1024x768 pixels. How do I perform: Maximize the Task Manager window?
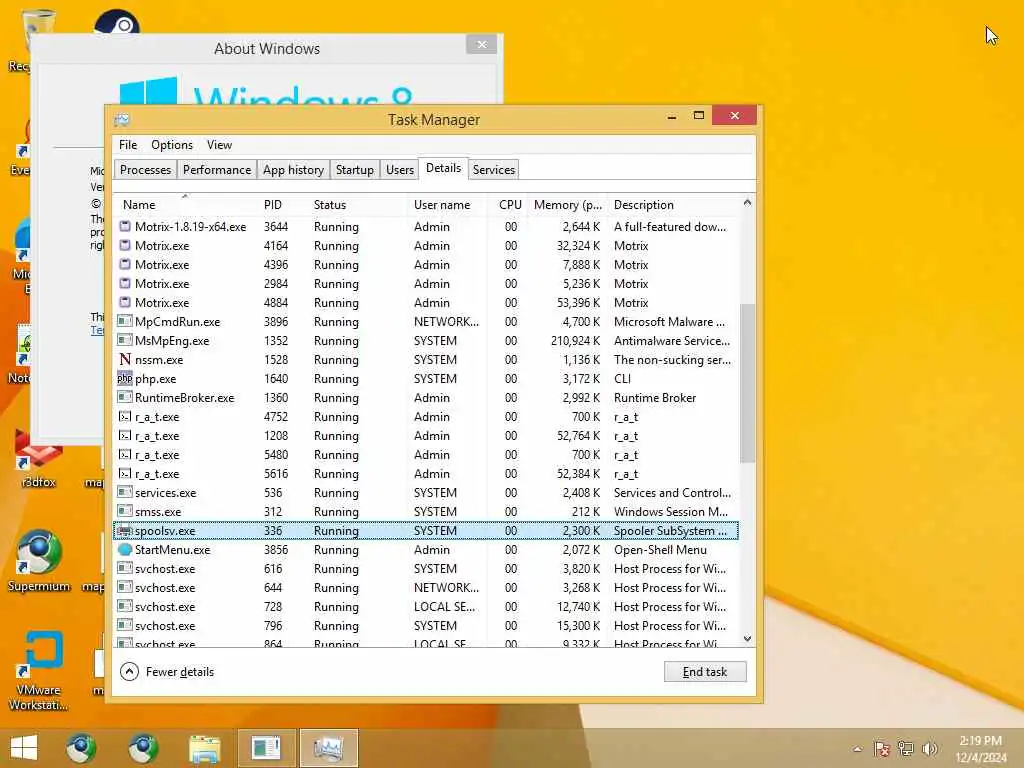(698, 116)
